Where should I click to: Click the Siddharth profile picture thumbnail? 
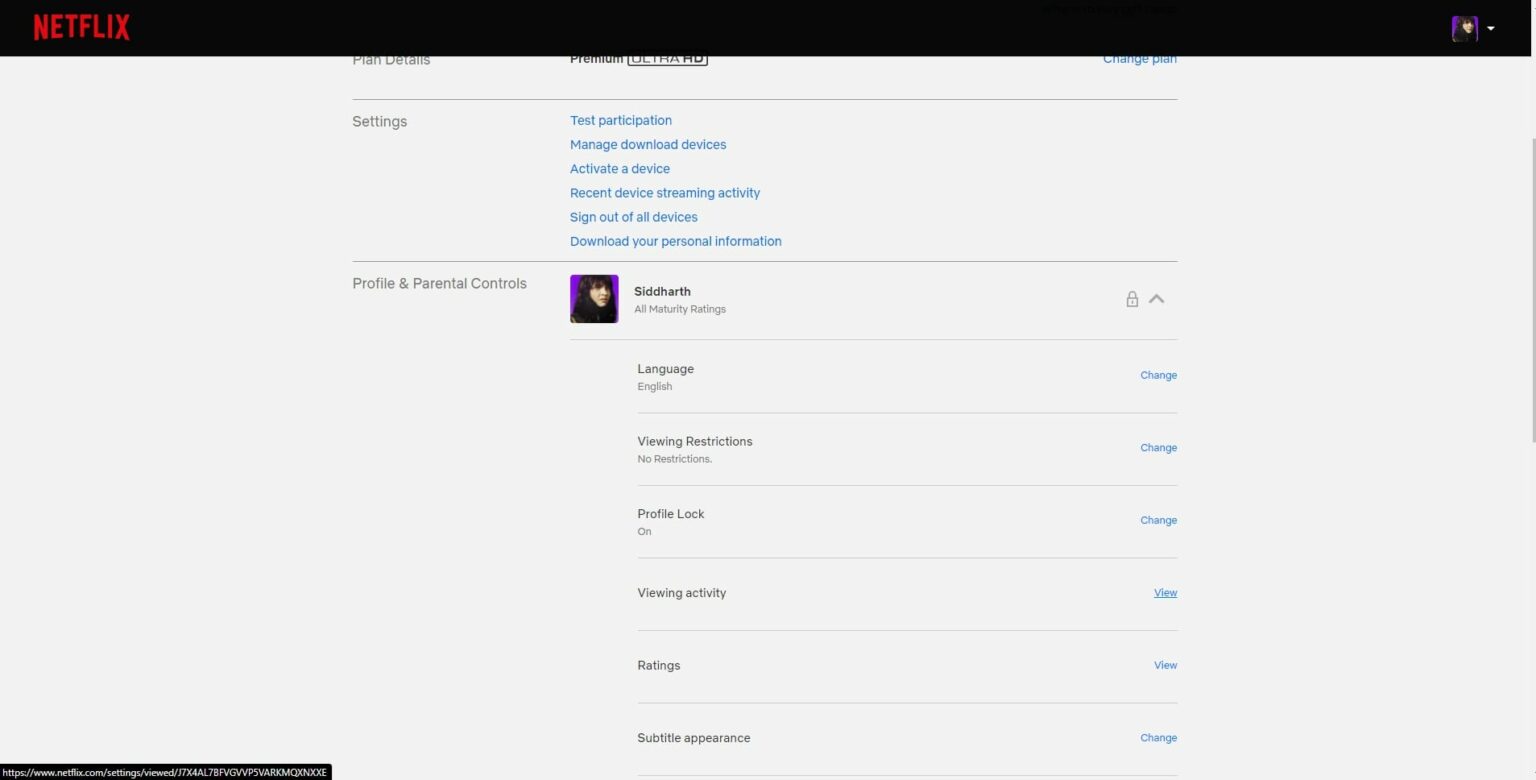coord(594,299)
